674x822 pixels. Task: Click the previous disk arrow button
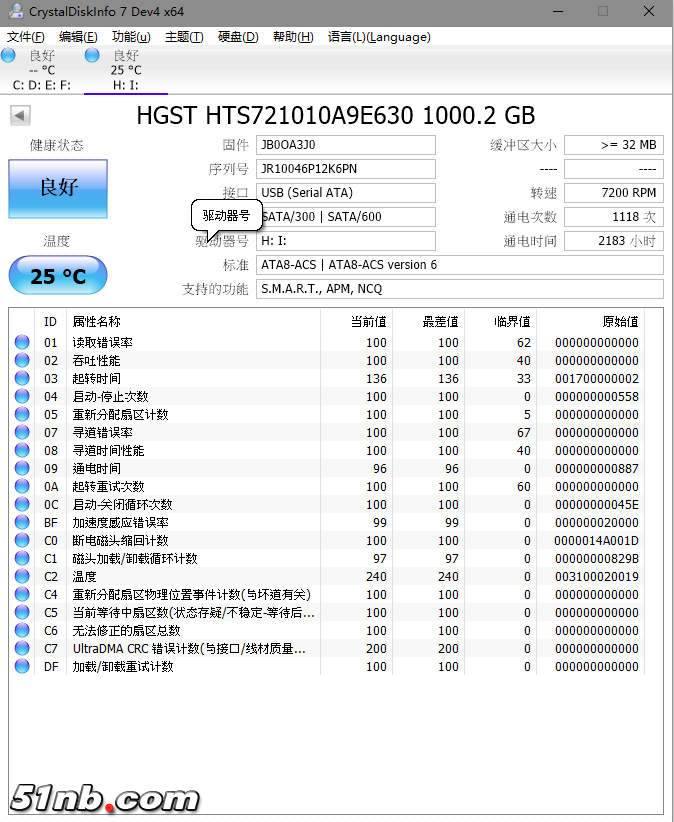(20, 116)
